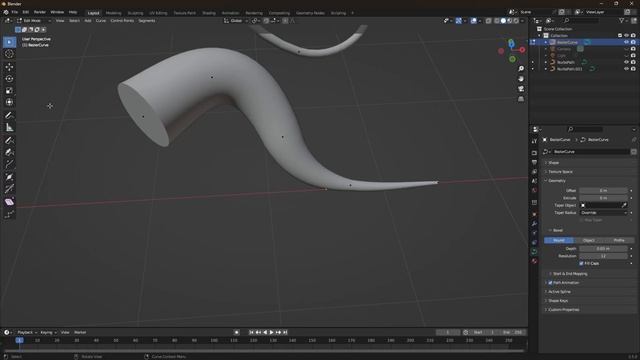
Task: Choose the Move tool
Action: 9,67
